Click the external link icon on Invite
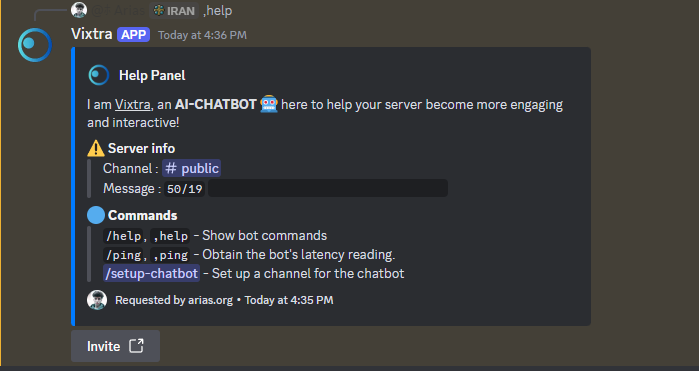 click(136, 346)
